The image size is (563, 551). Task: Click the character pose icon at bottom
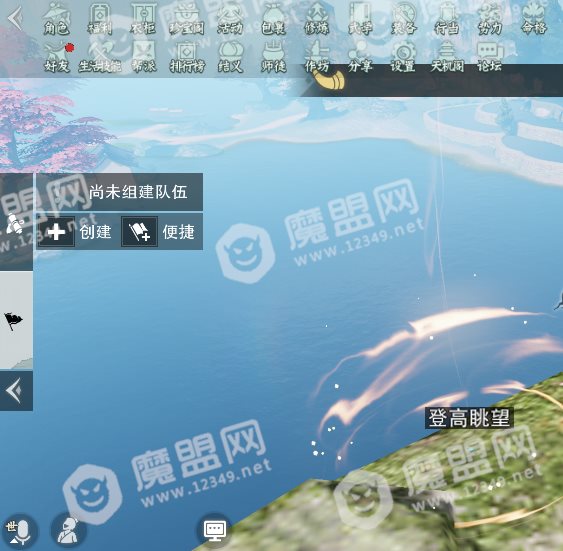tap(68, 530)
